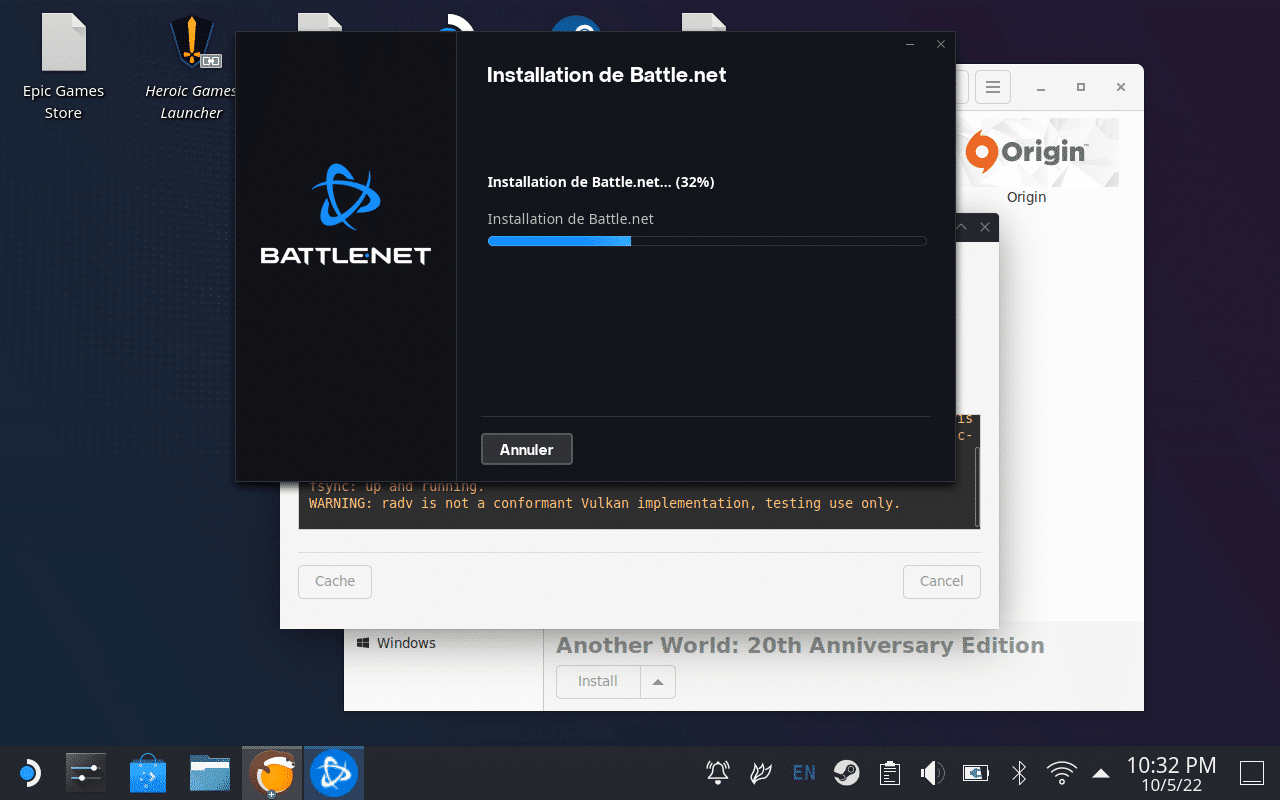Select the Origin thumbnail in Lutris window

click(x=1026, y=153)
